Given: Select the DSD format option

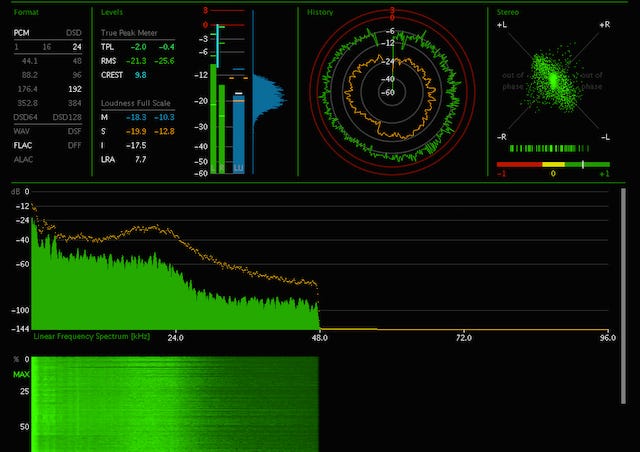Looking at the screenshot, I should click(74, 33).
